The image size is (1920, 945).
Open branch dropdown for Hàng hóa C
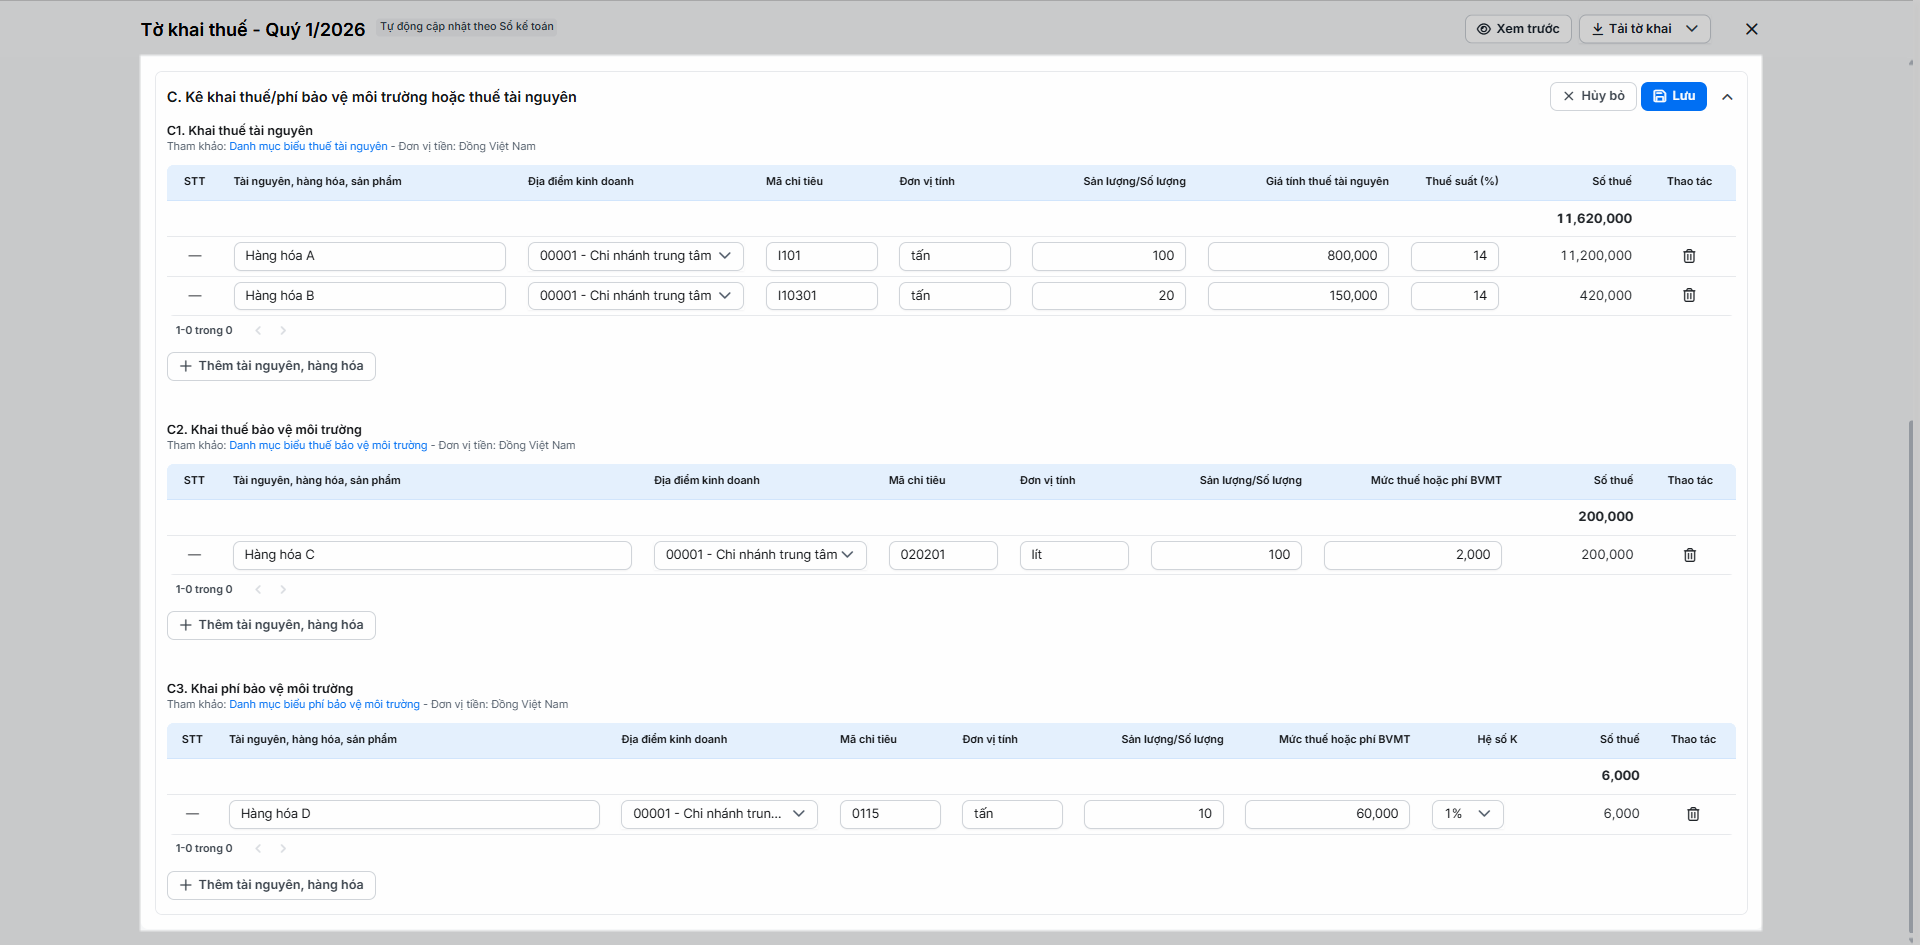click(760, 555)
